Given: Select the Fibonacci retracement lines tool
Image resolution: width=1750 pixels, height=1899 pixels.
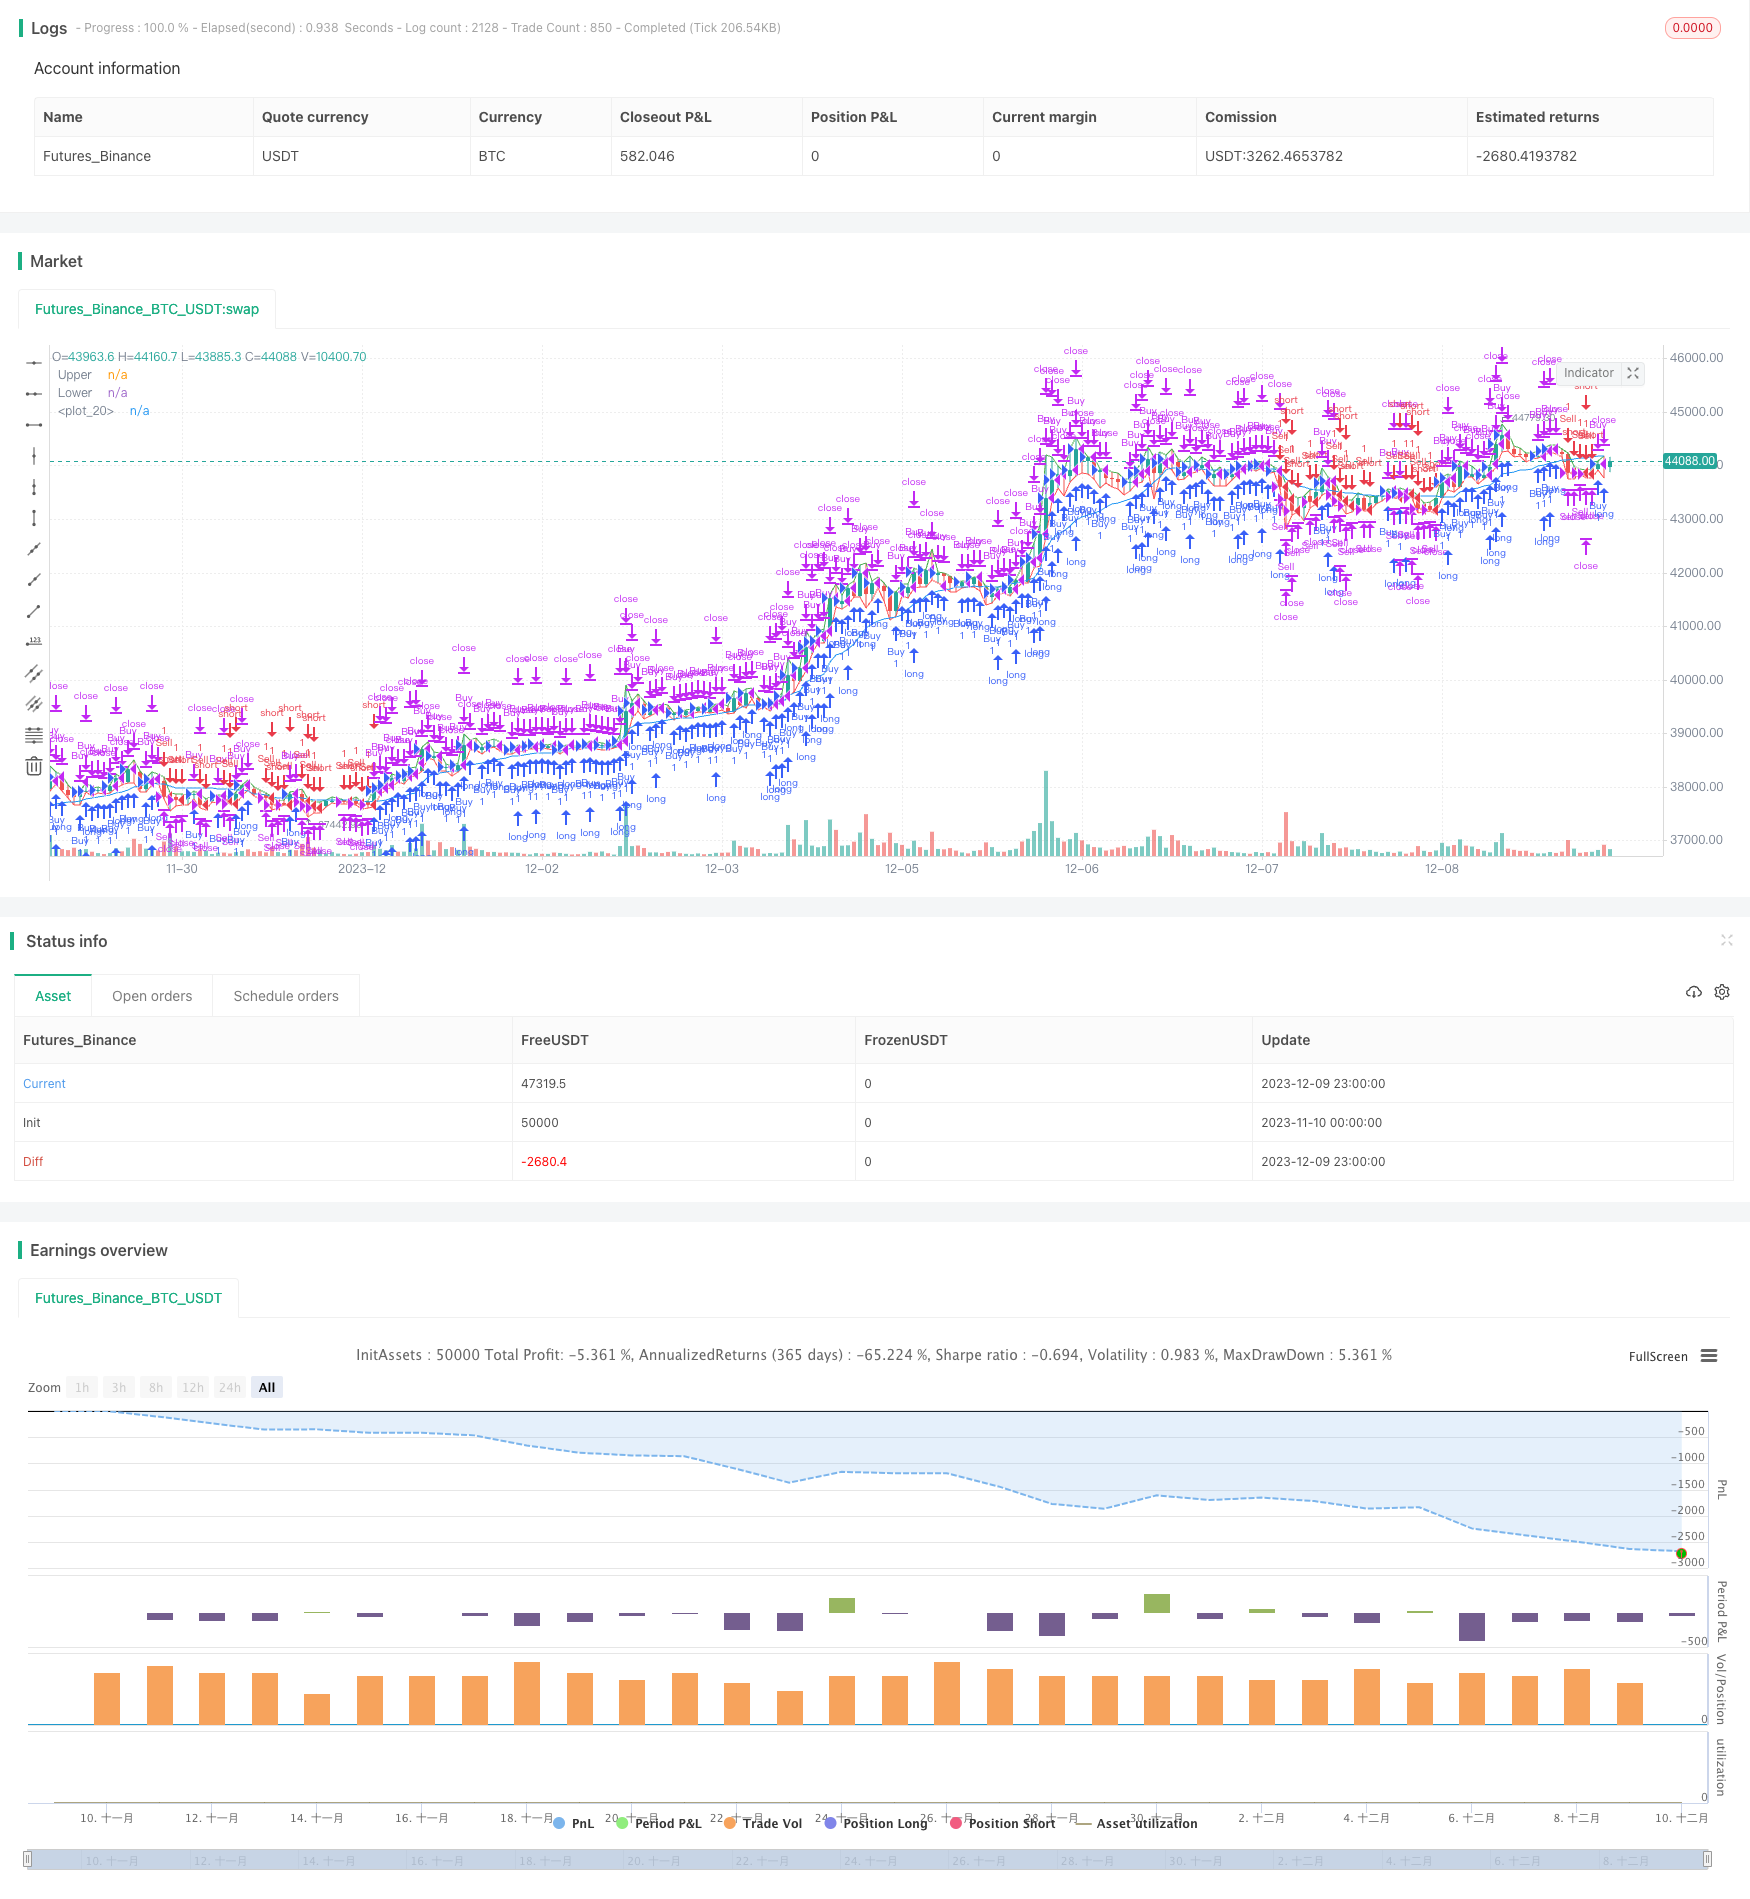Looking at the screenshot, I should click(34, 735).
